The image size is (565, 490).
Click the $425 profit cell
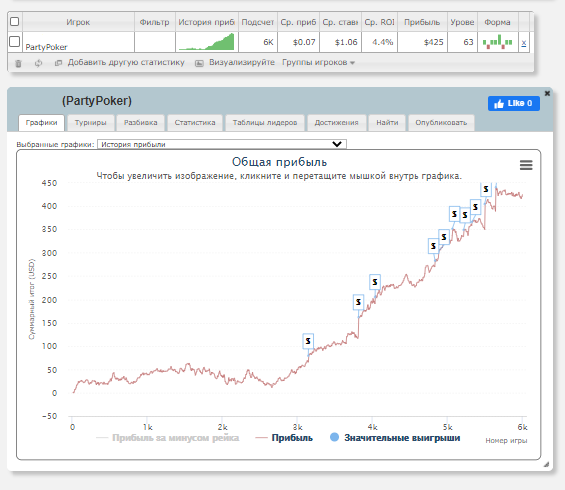tap(422, 42)
